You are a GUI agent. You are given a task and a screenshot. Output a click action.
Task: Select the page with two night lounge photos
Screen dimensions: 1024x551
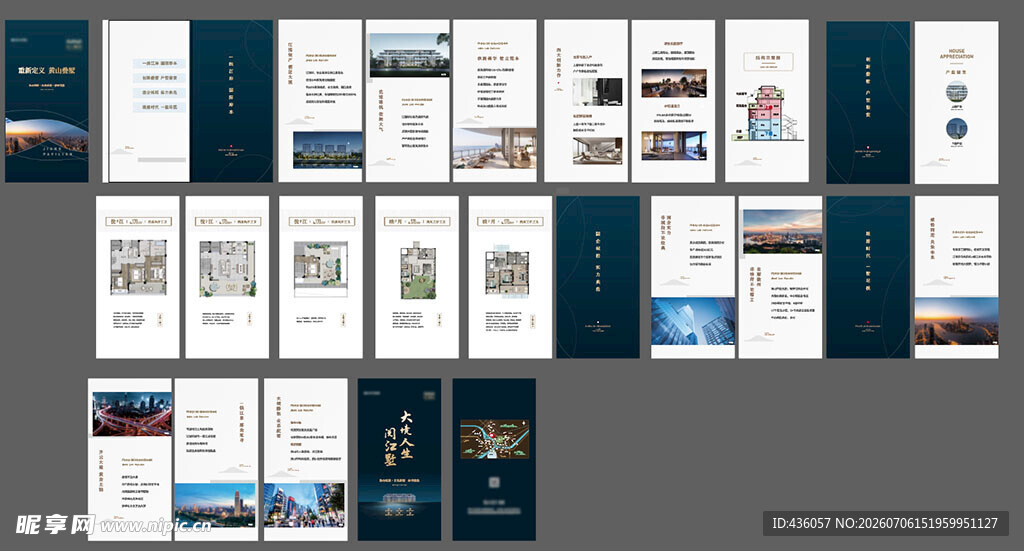tap(673, 101)
